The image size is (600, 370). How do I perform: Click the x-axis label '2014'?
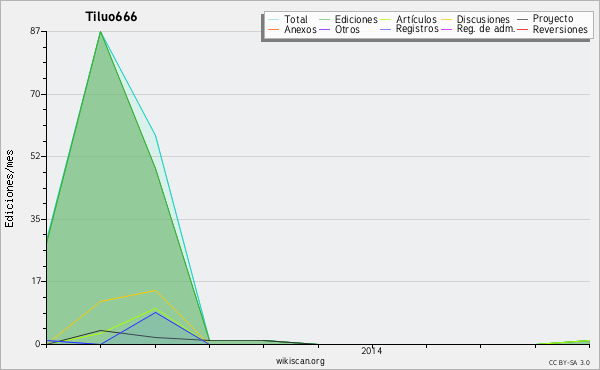point(371,350)
